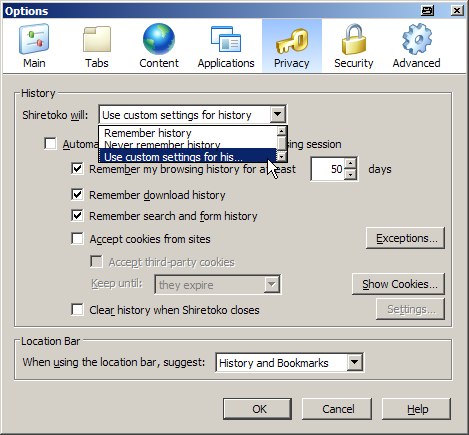Select the Advanced gear icon
Viewport: 469px width, 435px height.
pyautogui.click(x=417, y=39)
